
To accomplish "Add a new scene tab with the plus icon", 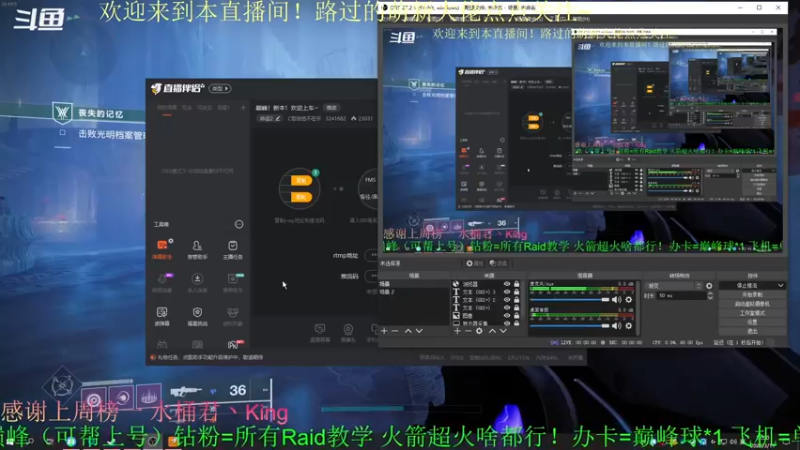I will click(x=243, y=108).
